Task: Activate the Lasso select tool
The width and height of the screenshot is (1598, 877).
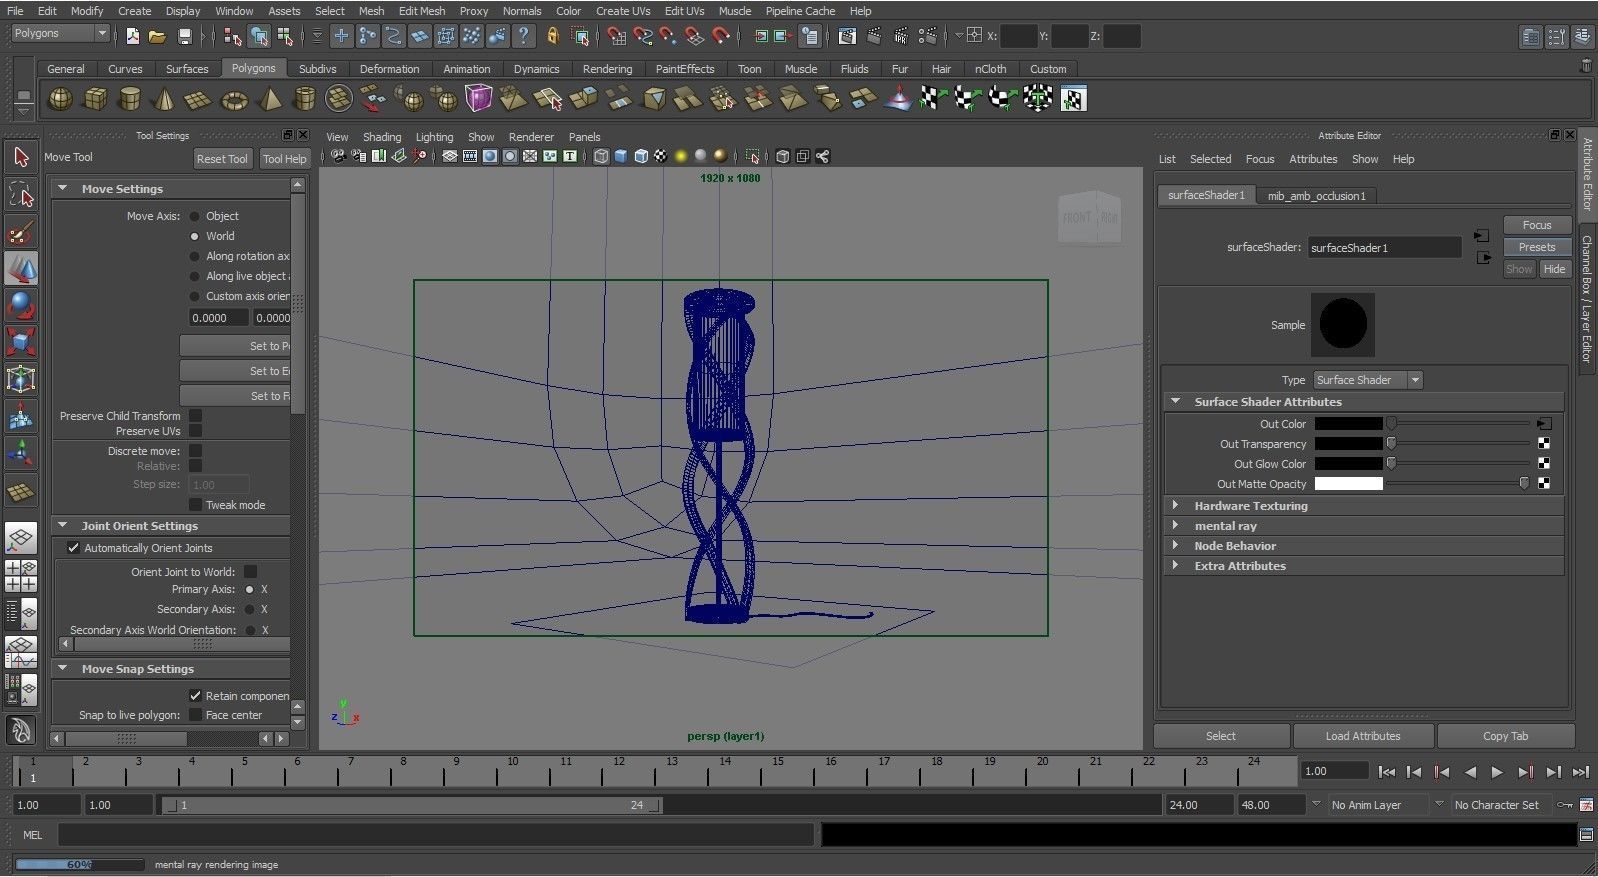Action: (21, 195)
